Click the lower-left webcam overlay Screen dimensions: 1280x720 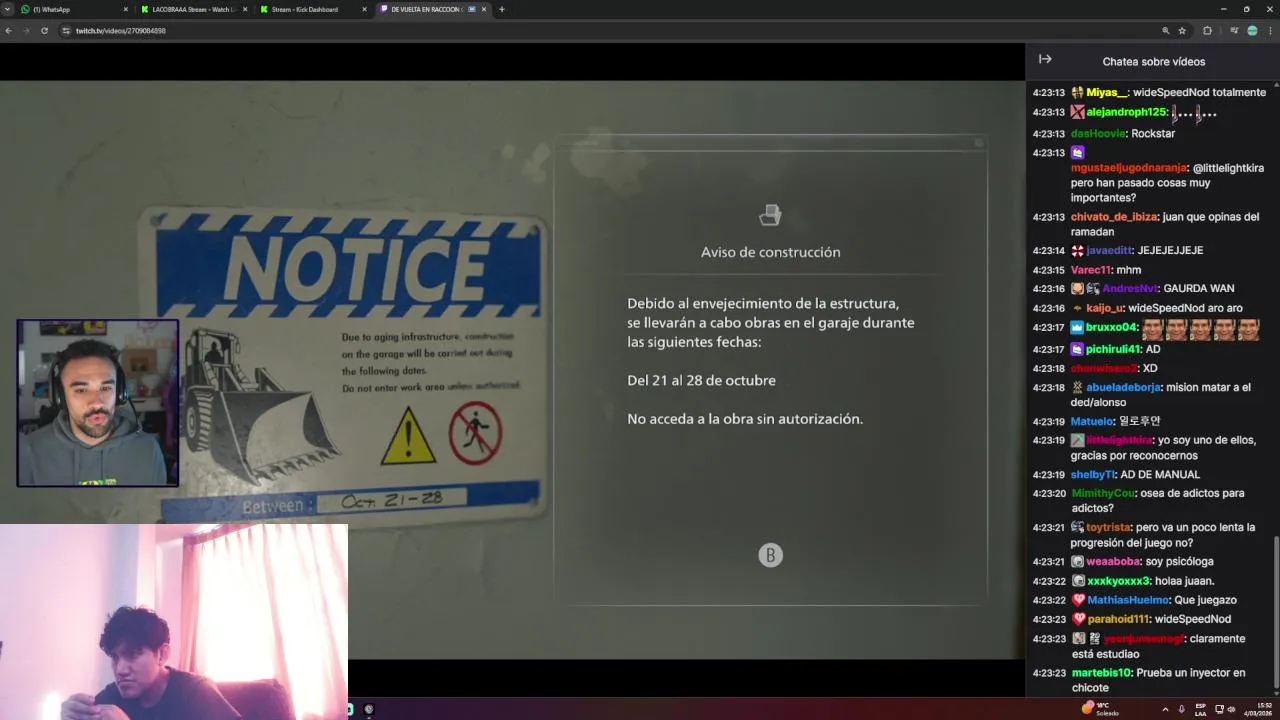click(x=174, y=621)
